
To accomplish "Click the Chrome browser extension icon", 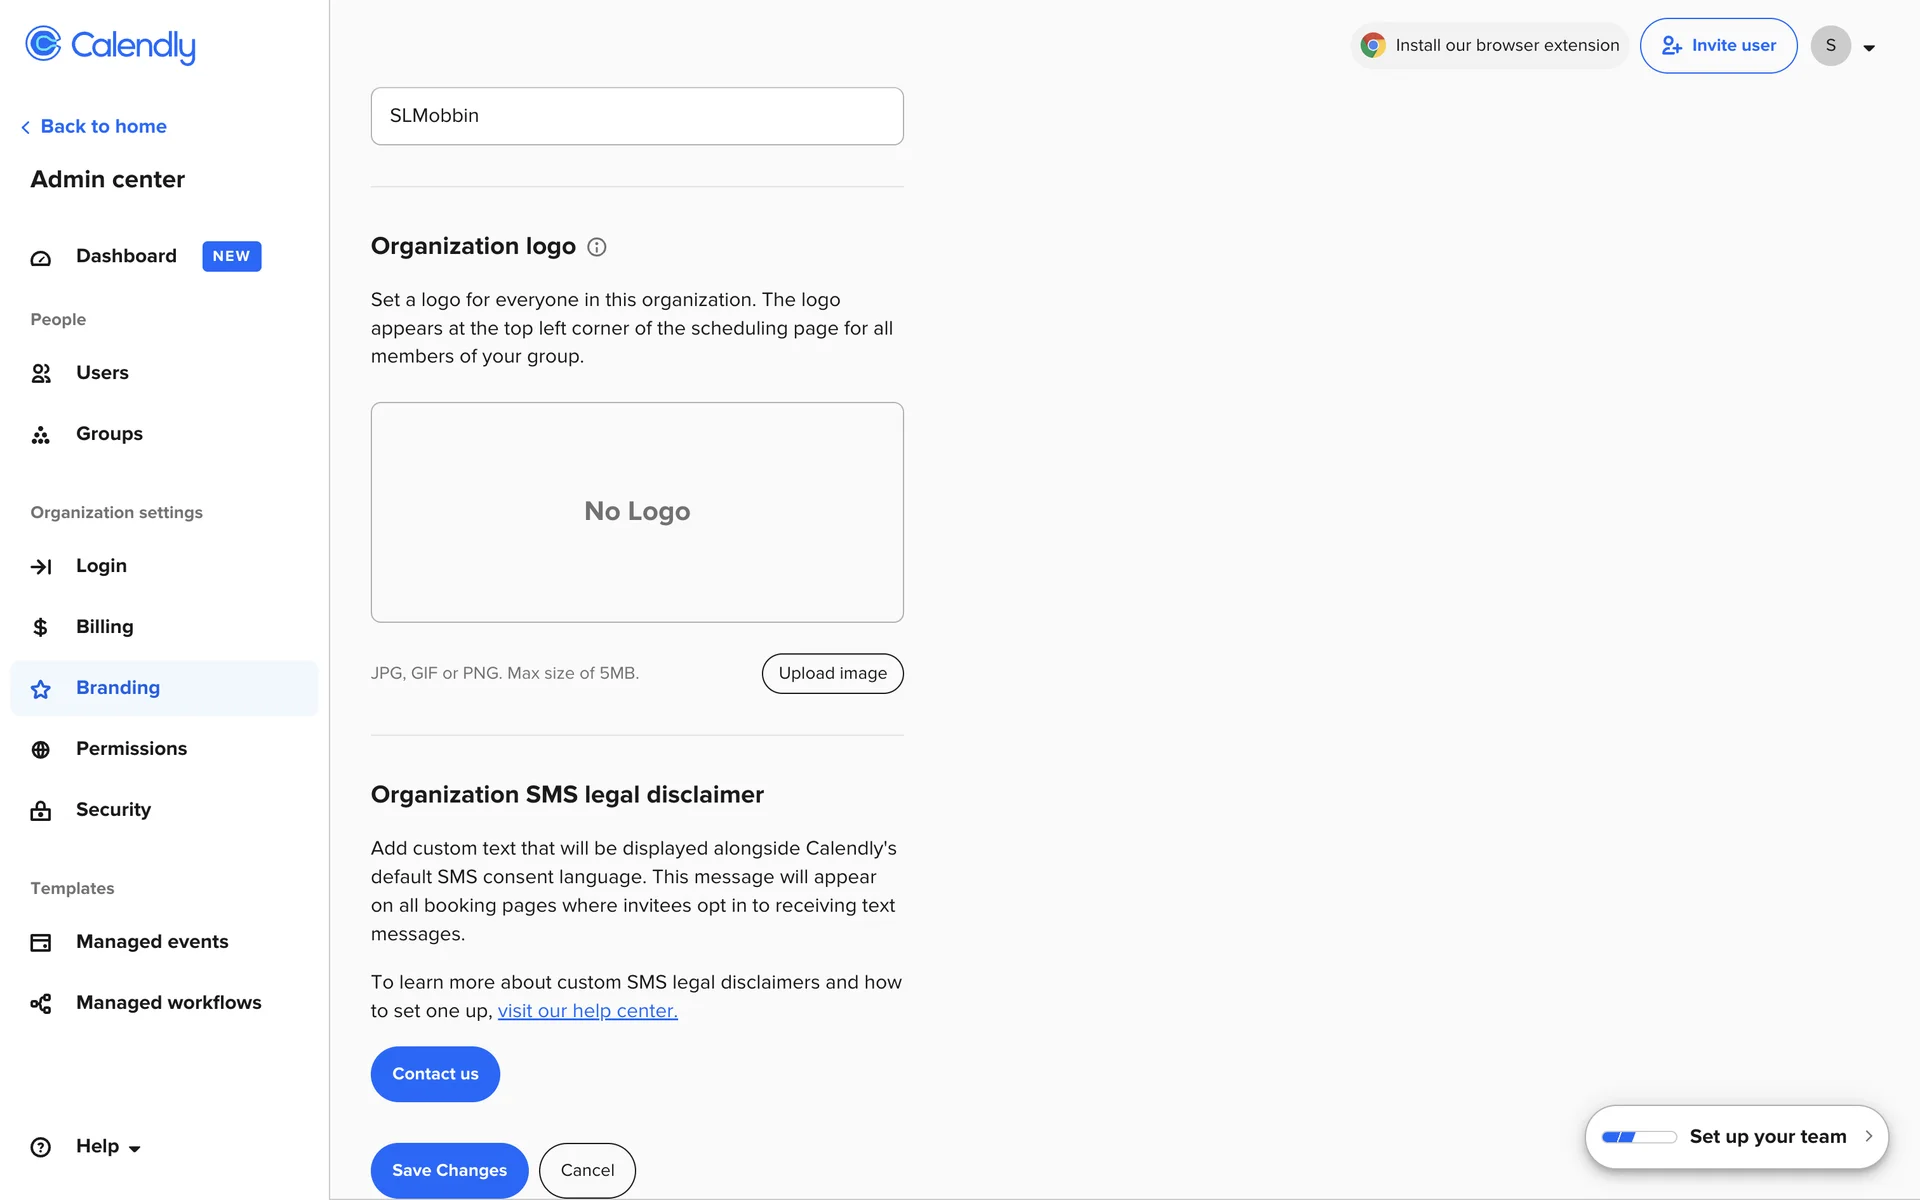I will (1373, 46).
